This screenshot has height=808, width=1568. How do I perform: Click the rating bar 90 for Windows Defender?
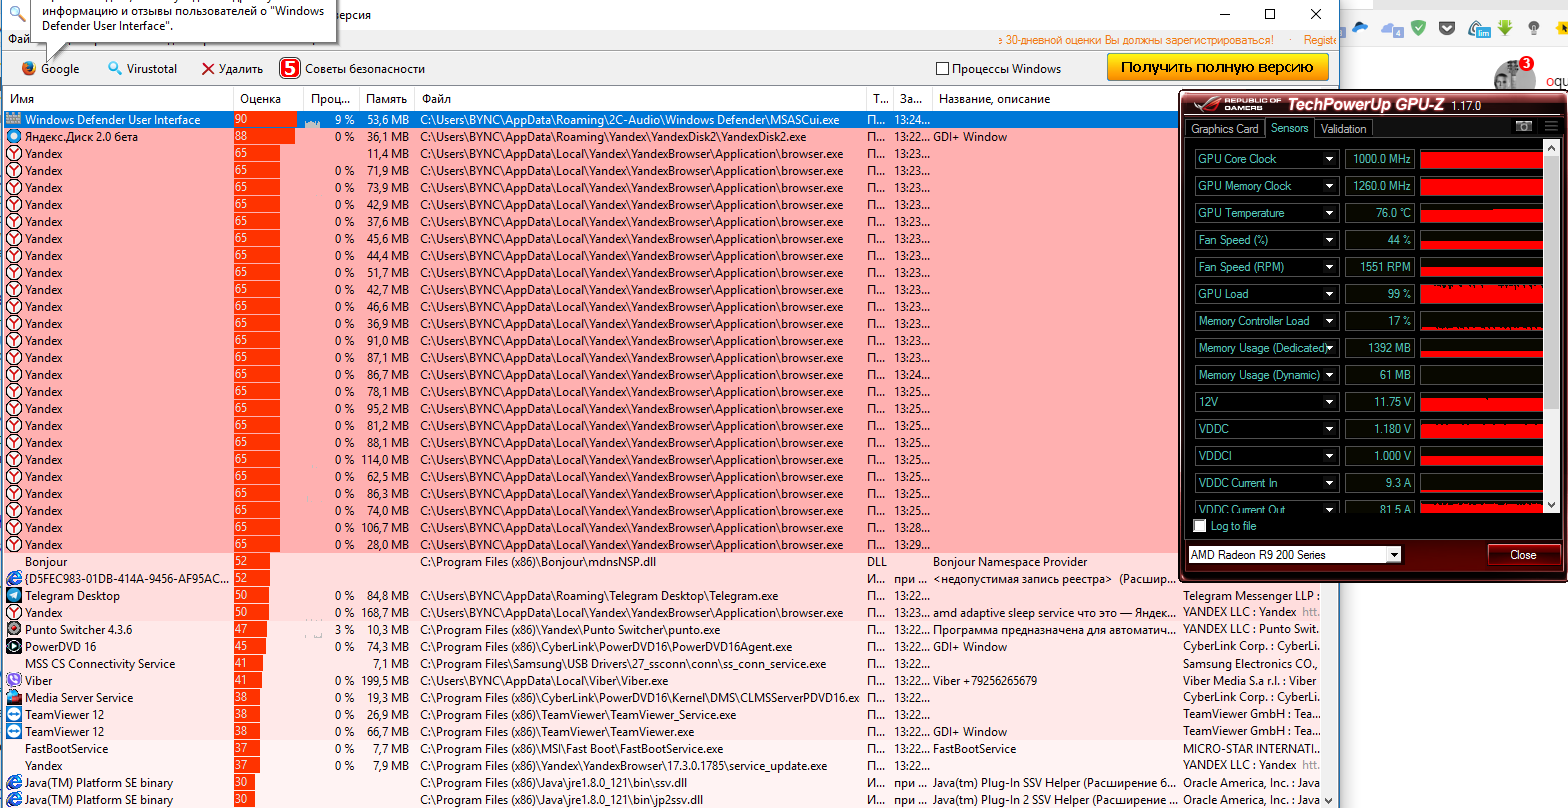[265, 120]
